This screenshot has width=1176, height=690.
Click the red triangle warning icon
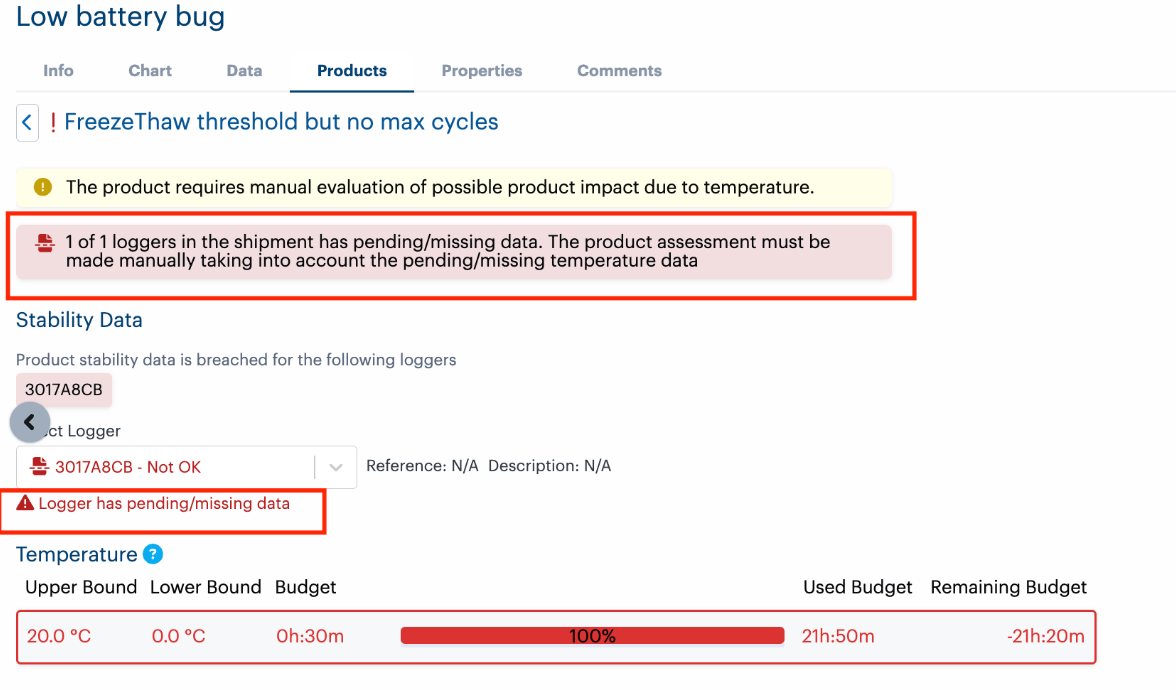point(26,503)
